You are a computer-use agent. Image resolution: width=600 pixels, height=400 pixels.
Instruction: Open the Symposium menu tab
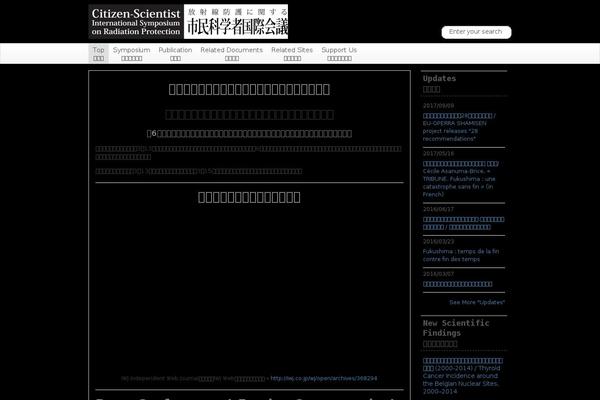(131, 54)
